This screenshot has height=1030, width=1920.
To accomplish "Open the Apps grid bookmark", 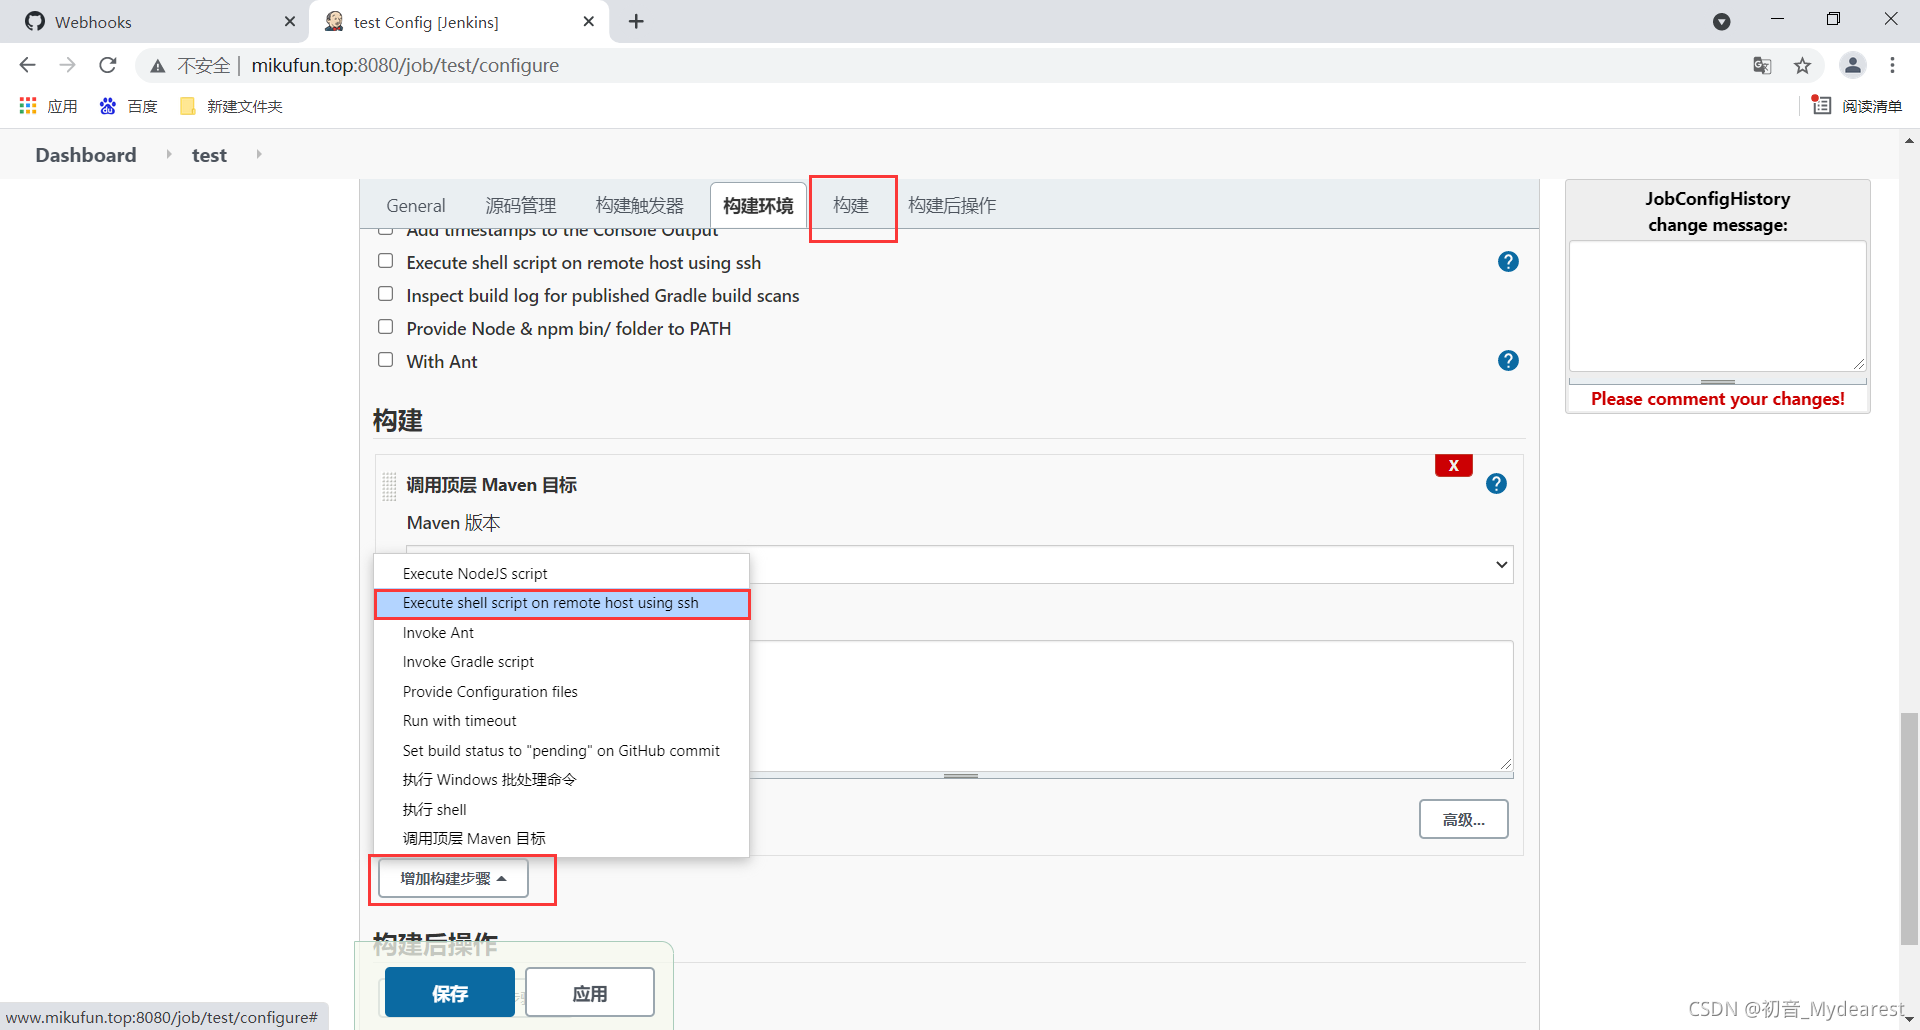I will coord(48,106).
